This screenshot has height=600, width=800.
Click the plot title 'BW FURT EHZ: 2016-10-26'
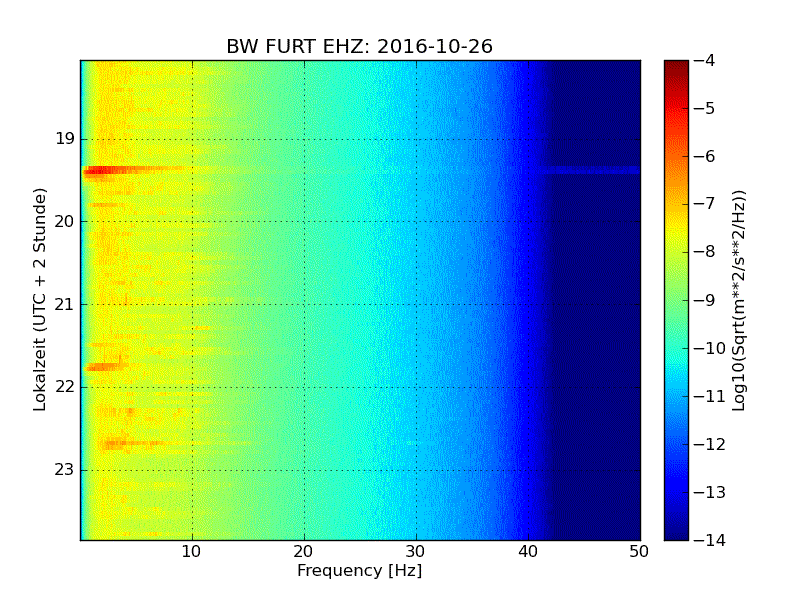coord(359,47)
